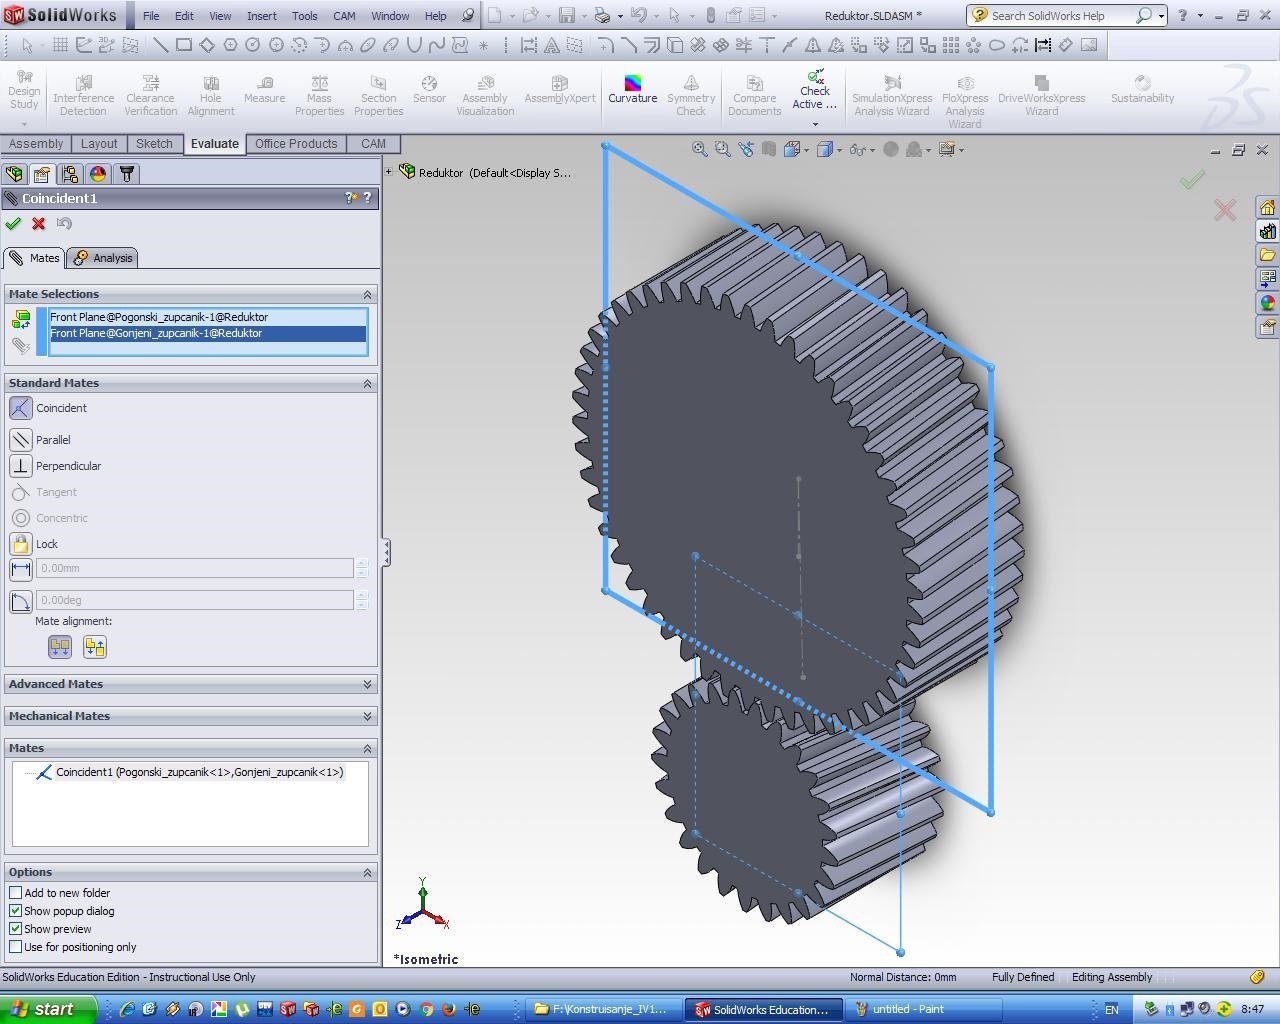Toggle the Distance mate button
The image size is (1280, 1024).
click(20, 568)
